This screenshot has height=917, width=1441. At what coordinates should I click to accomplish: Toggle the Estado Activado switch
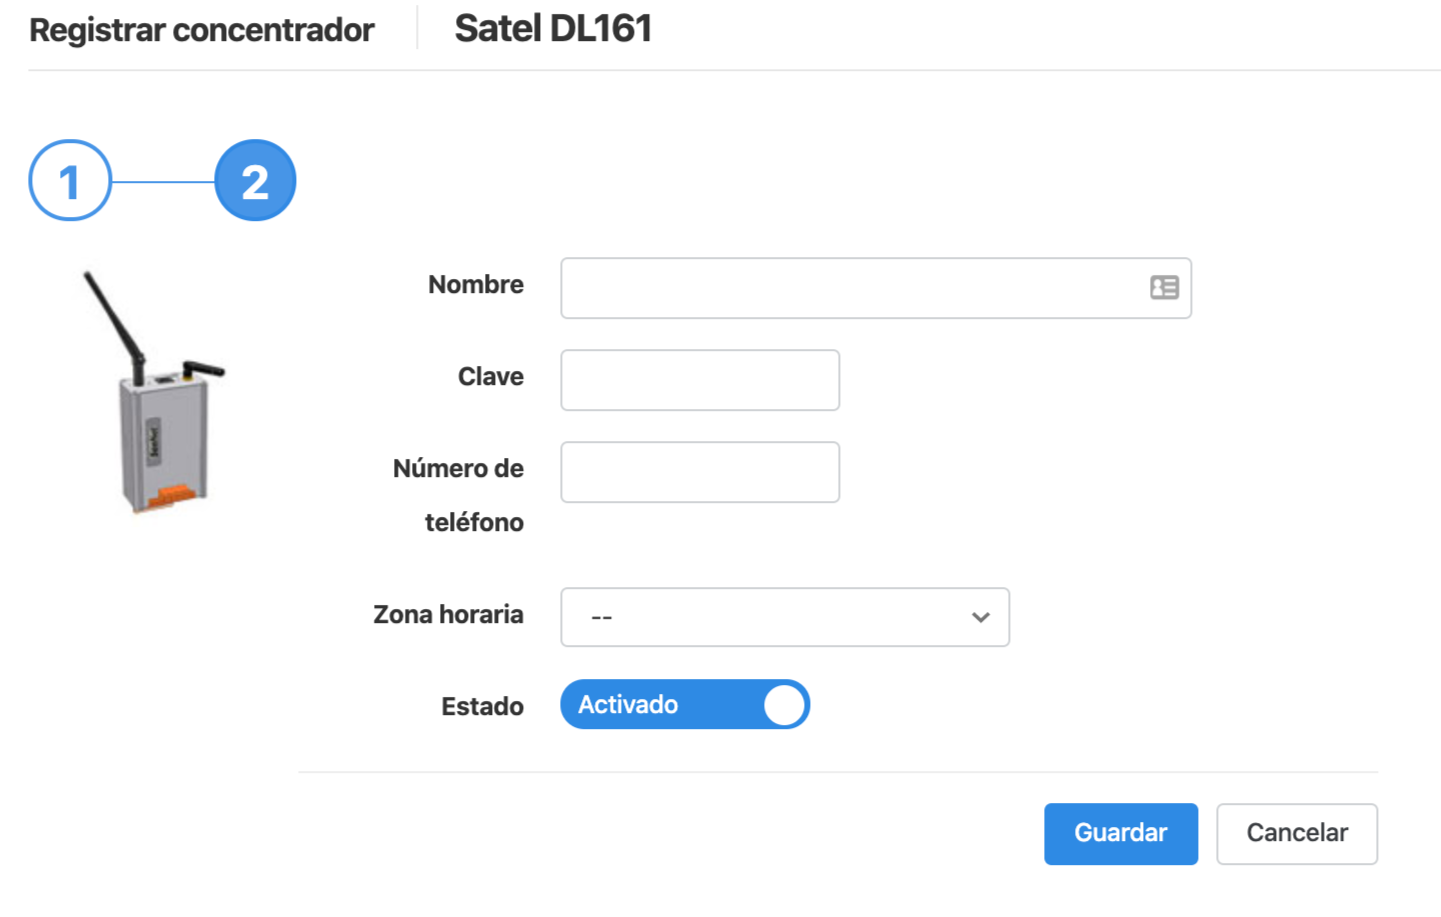pos(685,704)
